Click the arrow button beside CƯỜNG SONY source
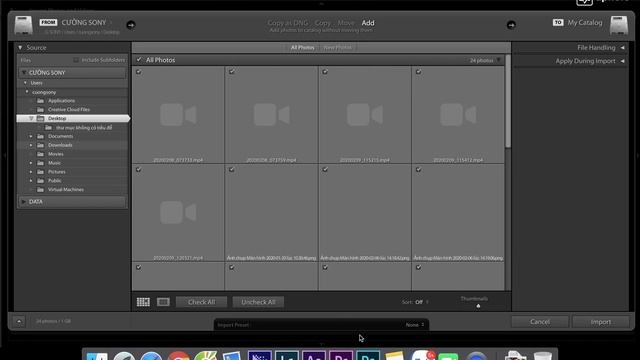 pos(131,25)
